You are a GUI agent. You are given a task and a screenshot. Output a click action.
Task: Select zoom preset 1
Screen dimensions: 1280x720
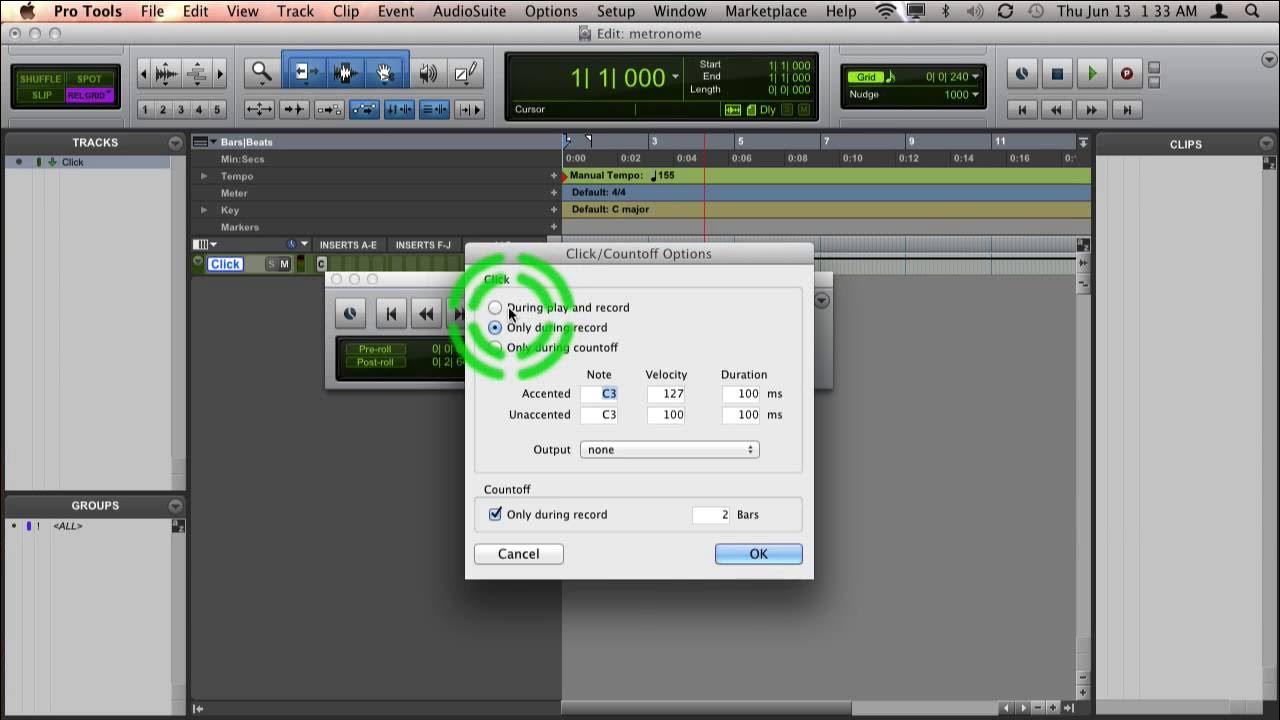pos(144,110)
